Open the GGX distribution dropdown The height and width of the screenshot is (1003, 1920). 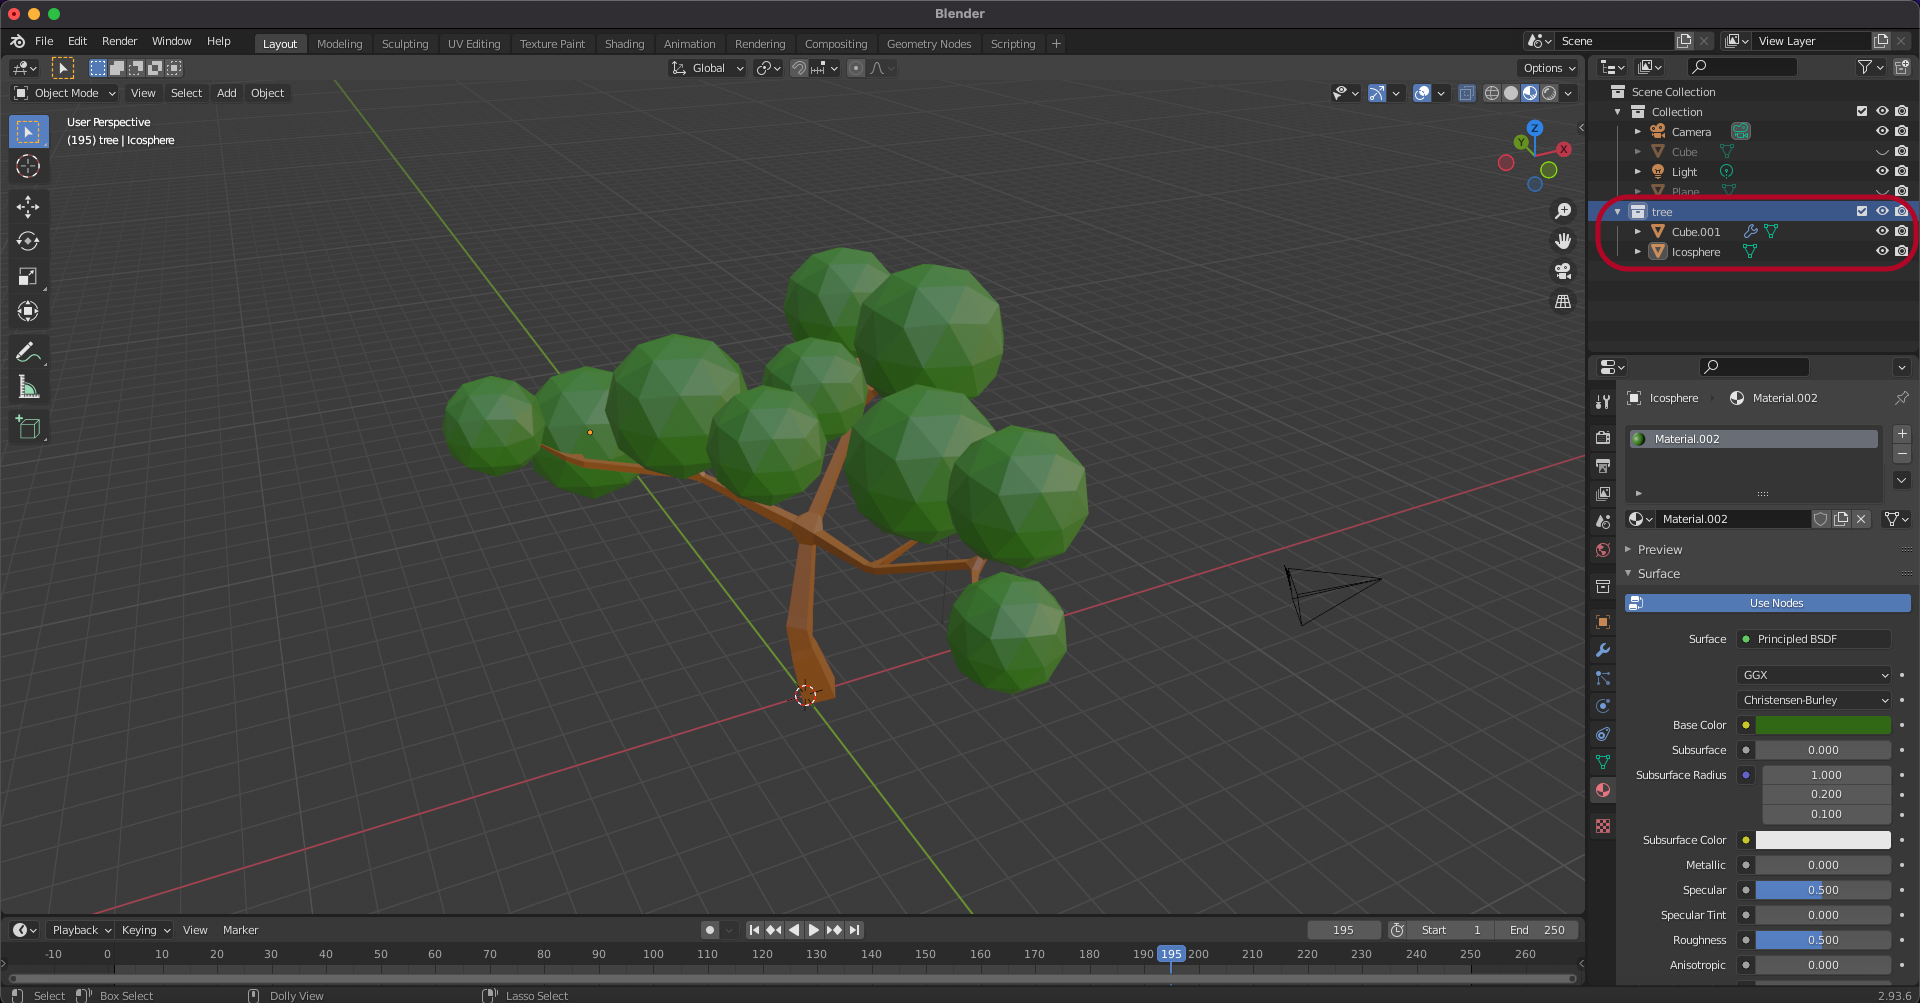click(x=1814, y=675)
